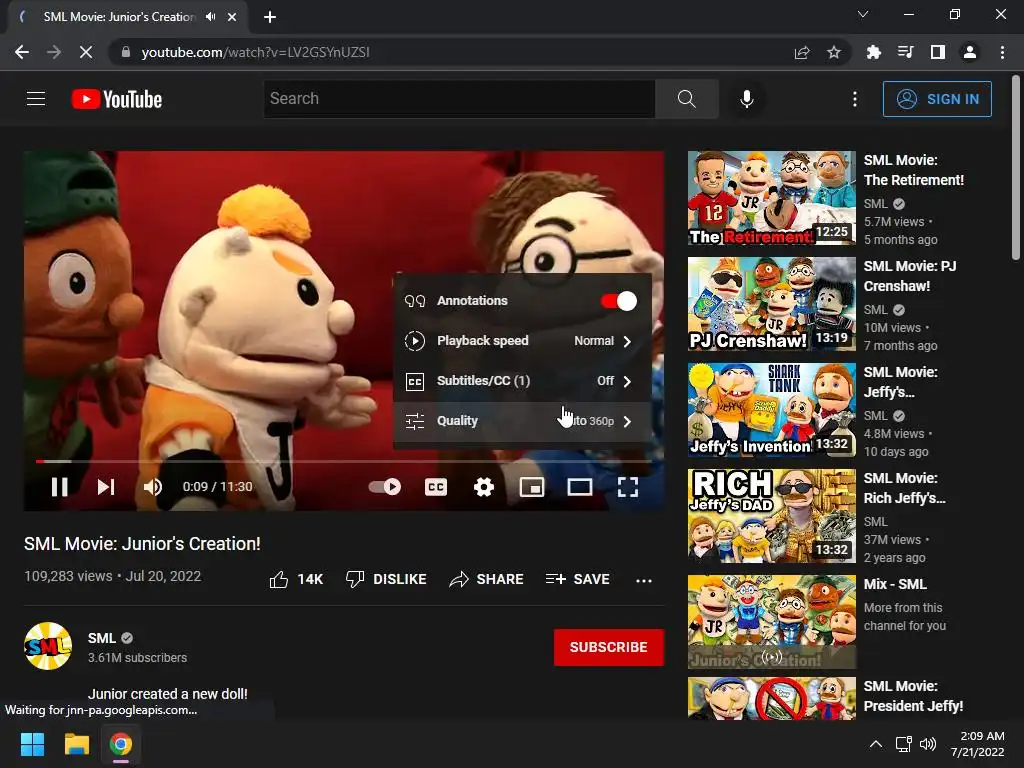Mute the tab using the tab speaker icon

210,17
